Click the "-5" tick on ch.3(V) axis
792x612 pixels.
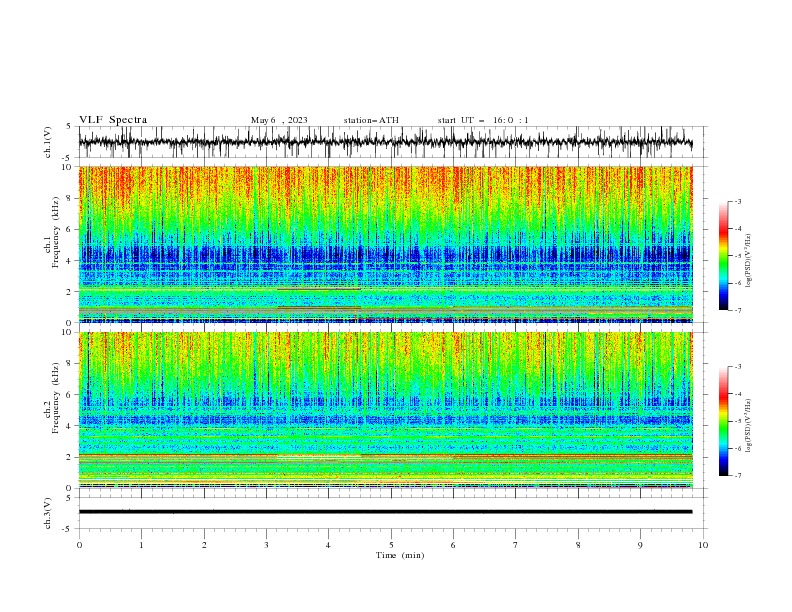67,529
